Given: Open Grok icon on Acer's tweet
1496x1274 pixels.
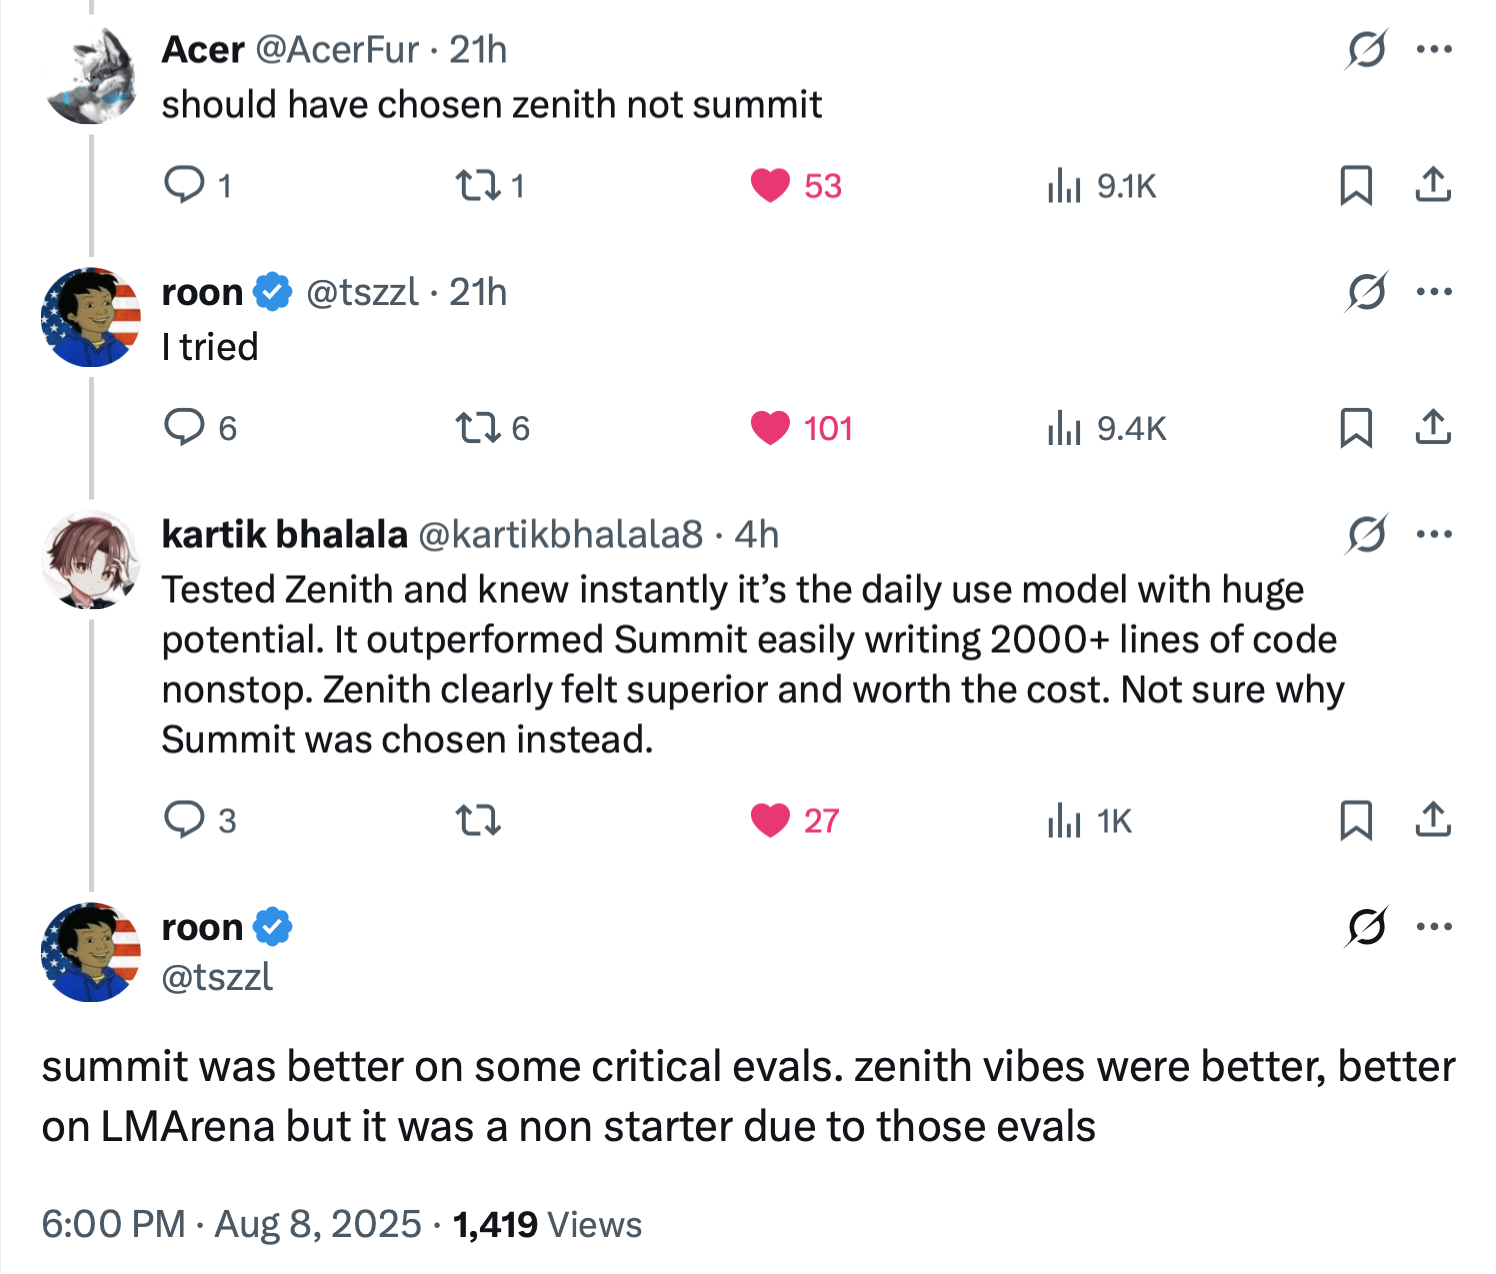Looking at the screenshot, I should coord(1366,49).
